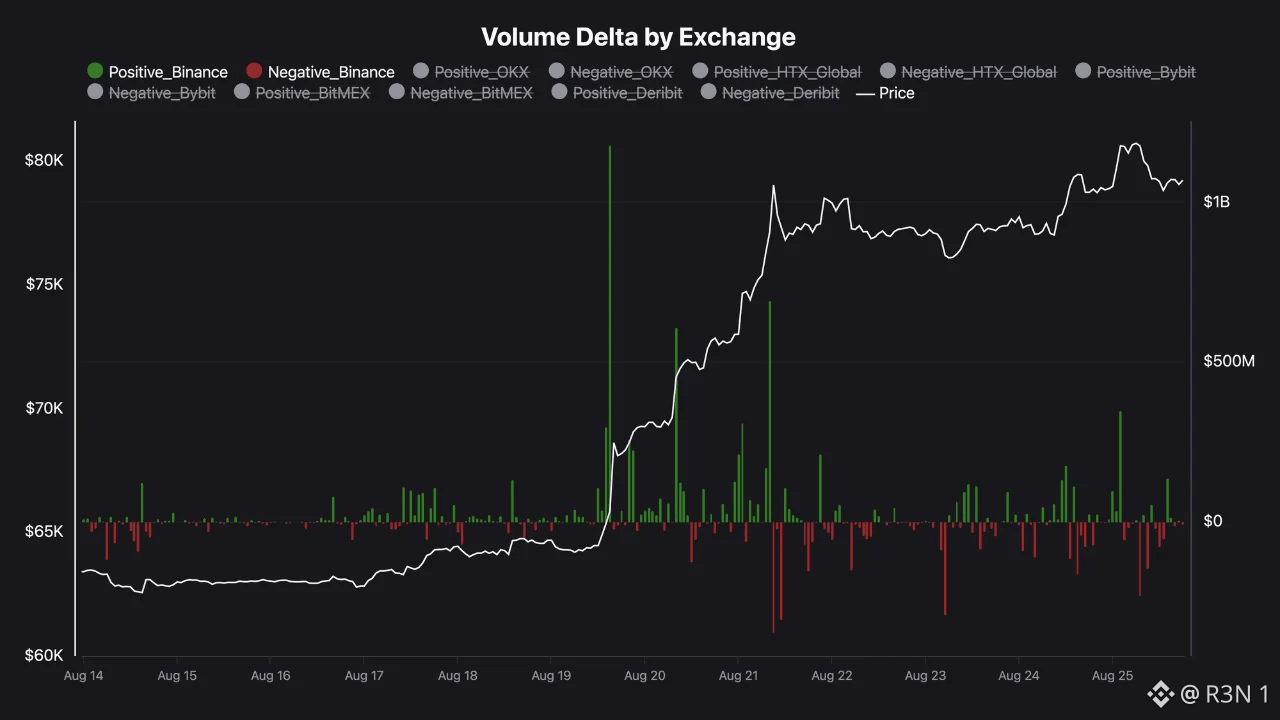The width and height of the screenshot is (1280, 720).
Task: Click the Aug 22 date label
Action: point(832,676)
